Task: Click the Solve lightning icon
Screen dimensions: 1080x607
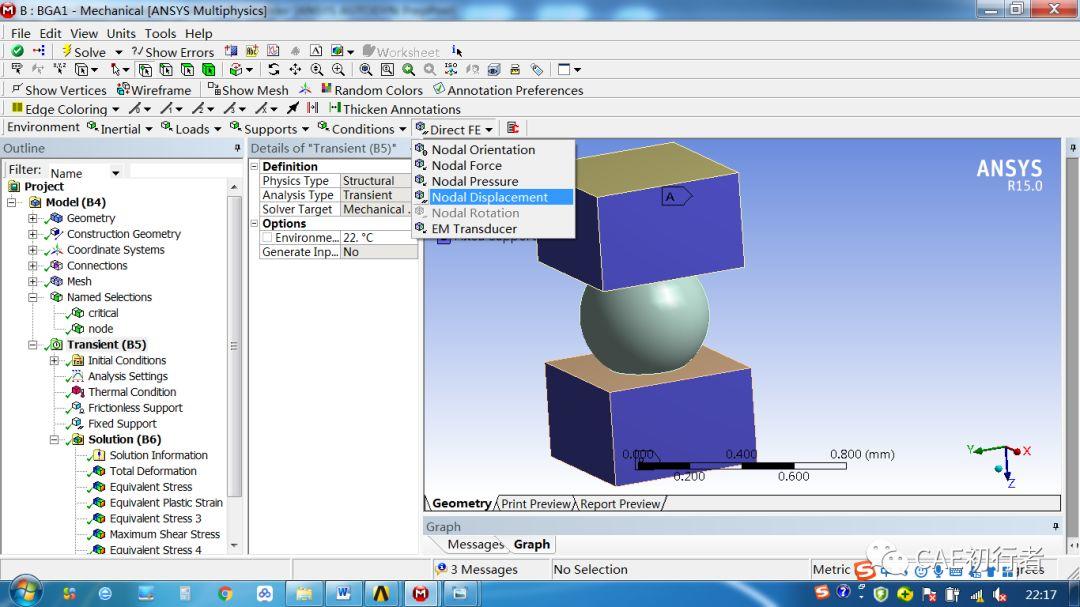Action: 67,52
